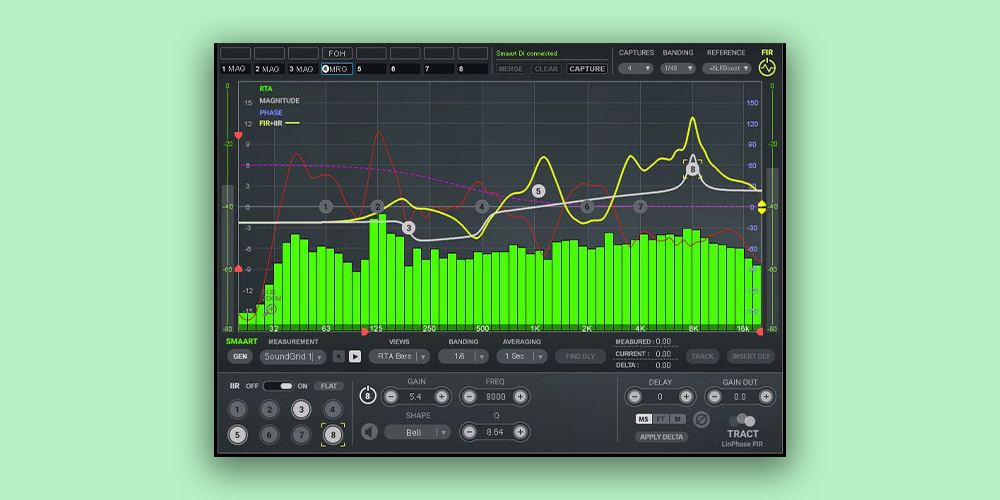Open the Shape Bell dropdown

point(417,432)
